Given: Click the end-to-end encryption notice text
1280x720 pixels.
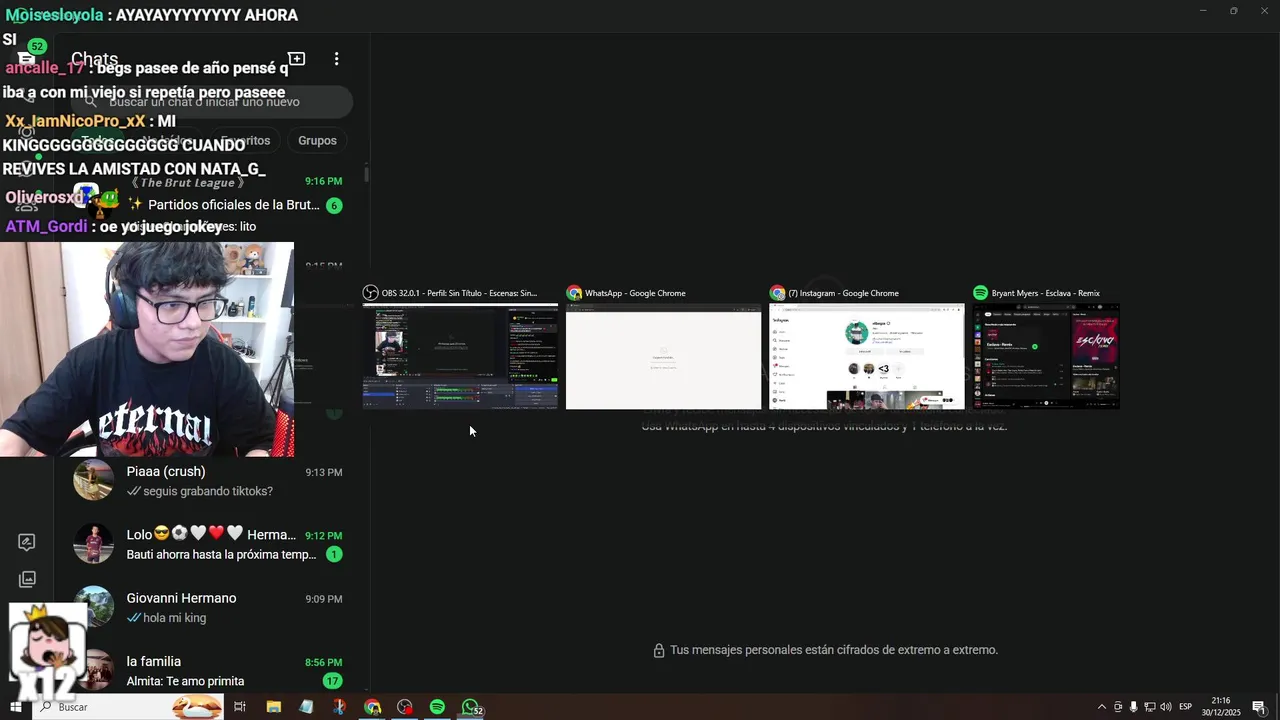Looking at the screenshot, I should point(834,650).
